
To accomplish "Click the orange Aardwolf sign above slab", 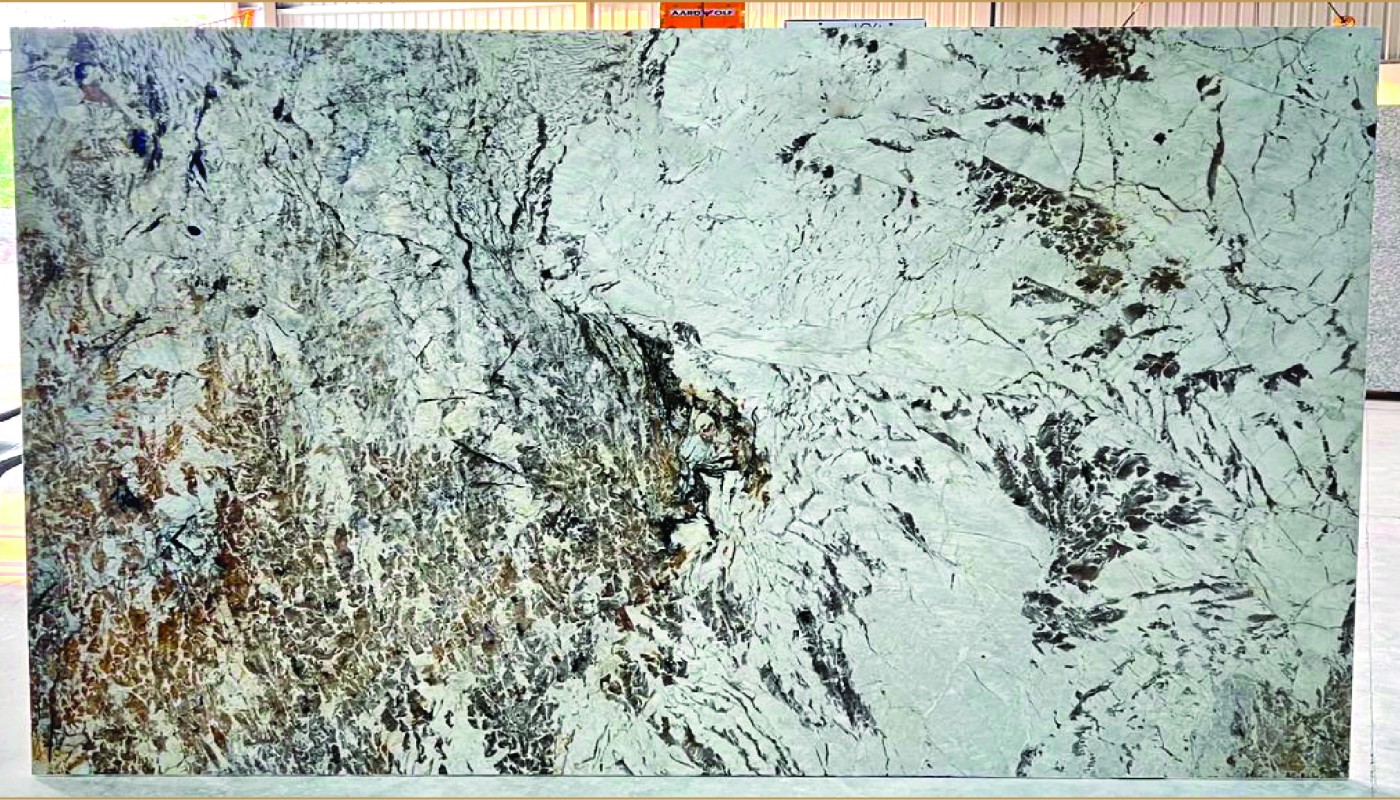I will pos(702,14).
